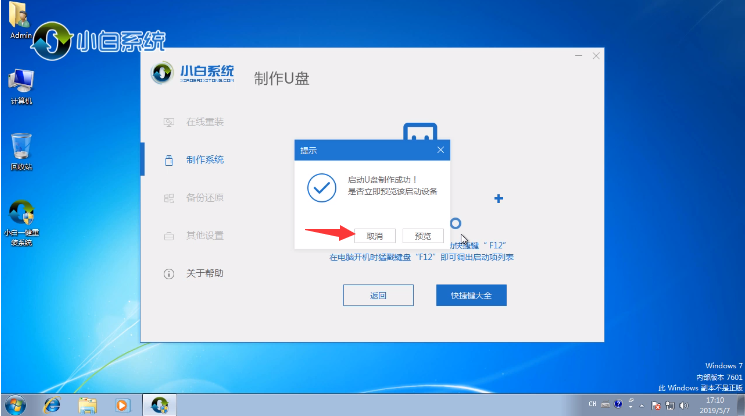Viewport: 745px width, 416px height.
Task: Click 取消 button in the prompt dialog
Action: (374, 236)
